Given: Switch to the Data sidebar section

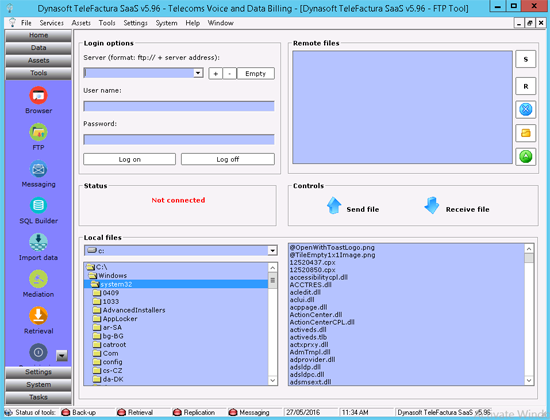Looking at the screenshot, I should [38, 48].
